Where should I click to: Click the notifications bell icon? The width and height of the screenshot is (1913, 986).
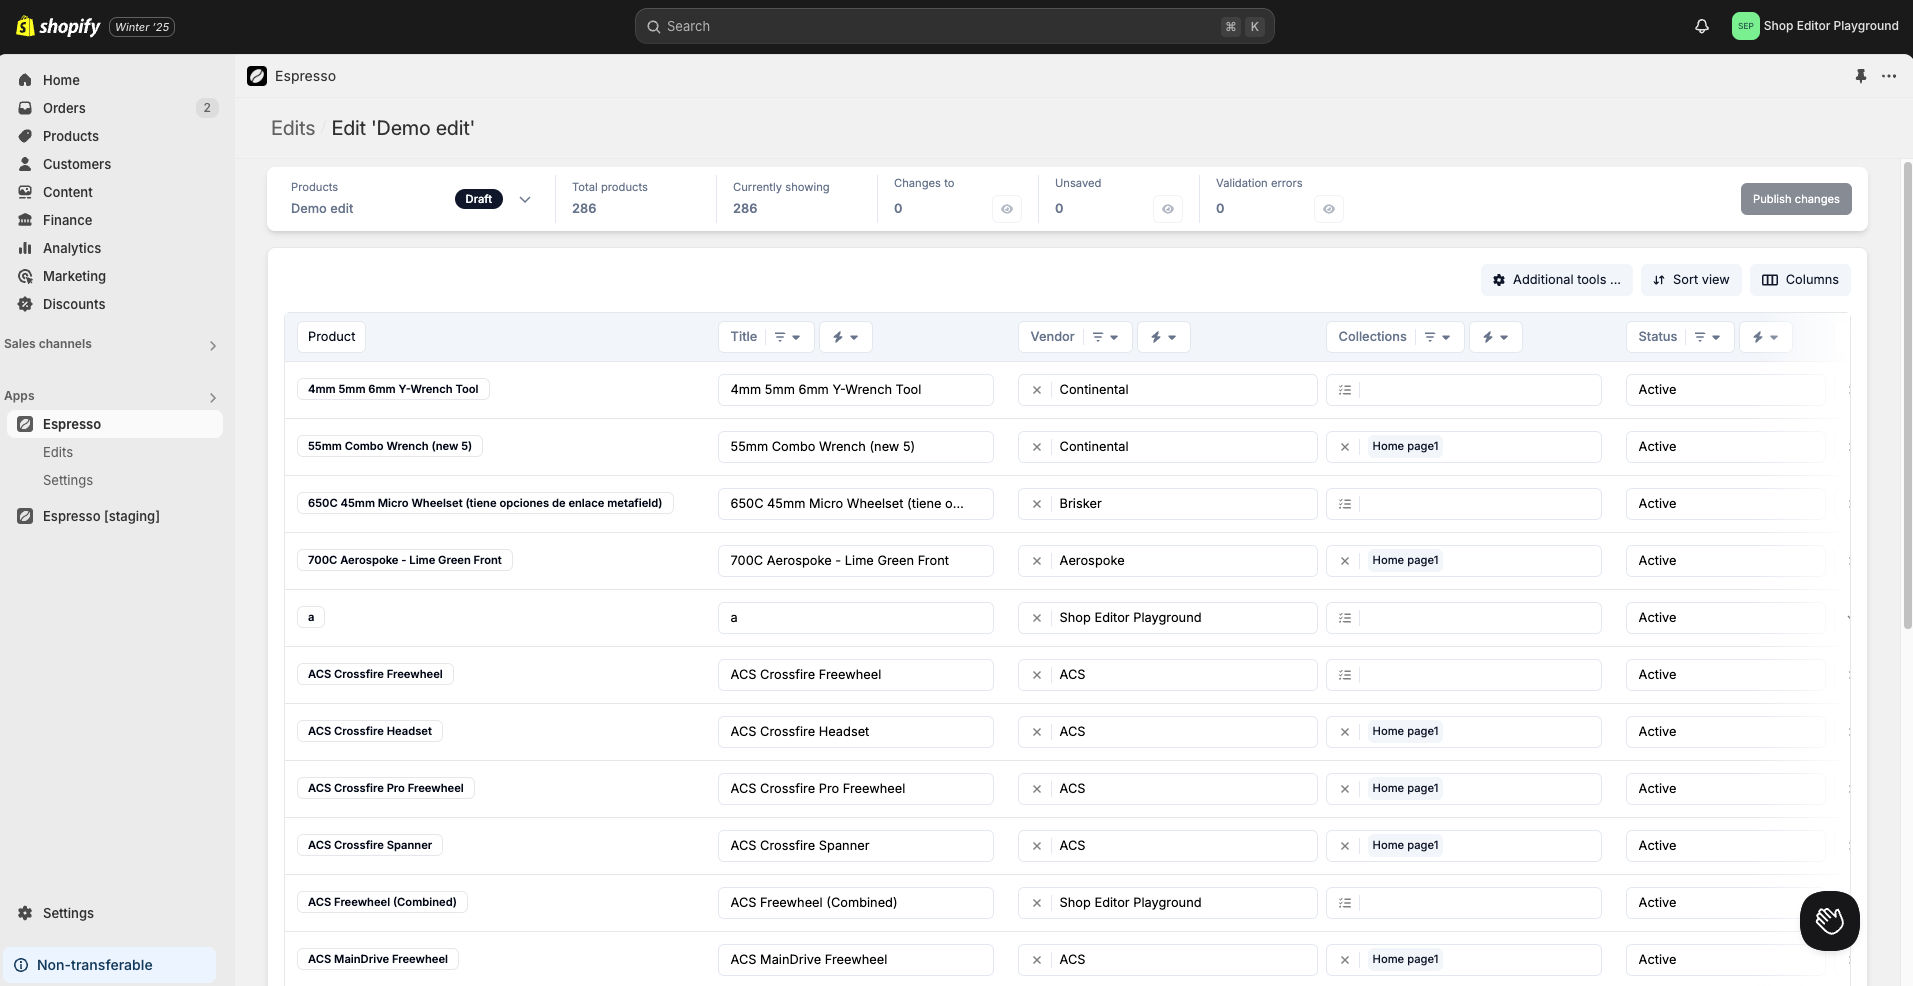click(1701, 26)
